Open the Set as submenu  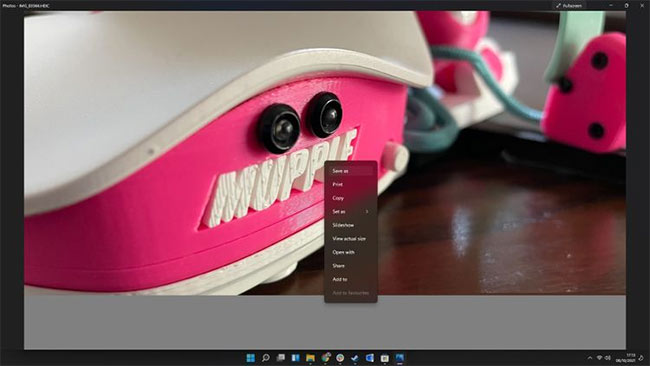click(350, 212)
